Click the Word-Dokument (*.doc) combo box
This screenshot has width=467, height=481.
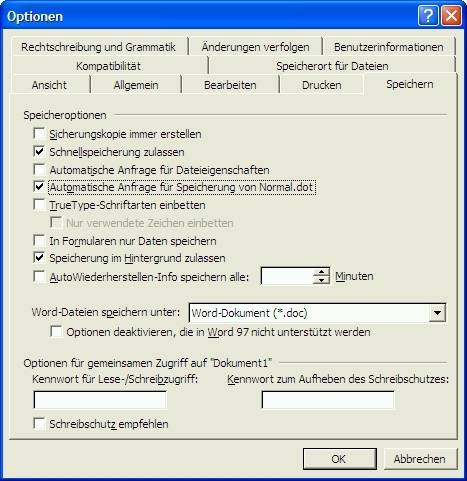(317, 313)
